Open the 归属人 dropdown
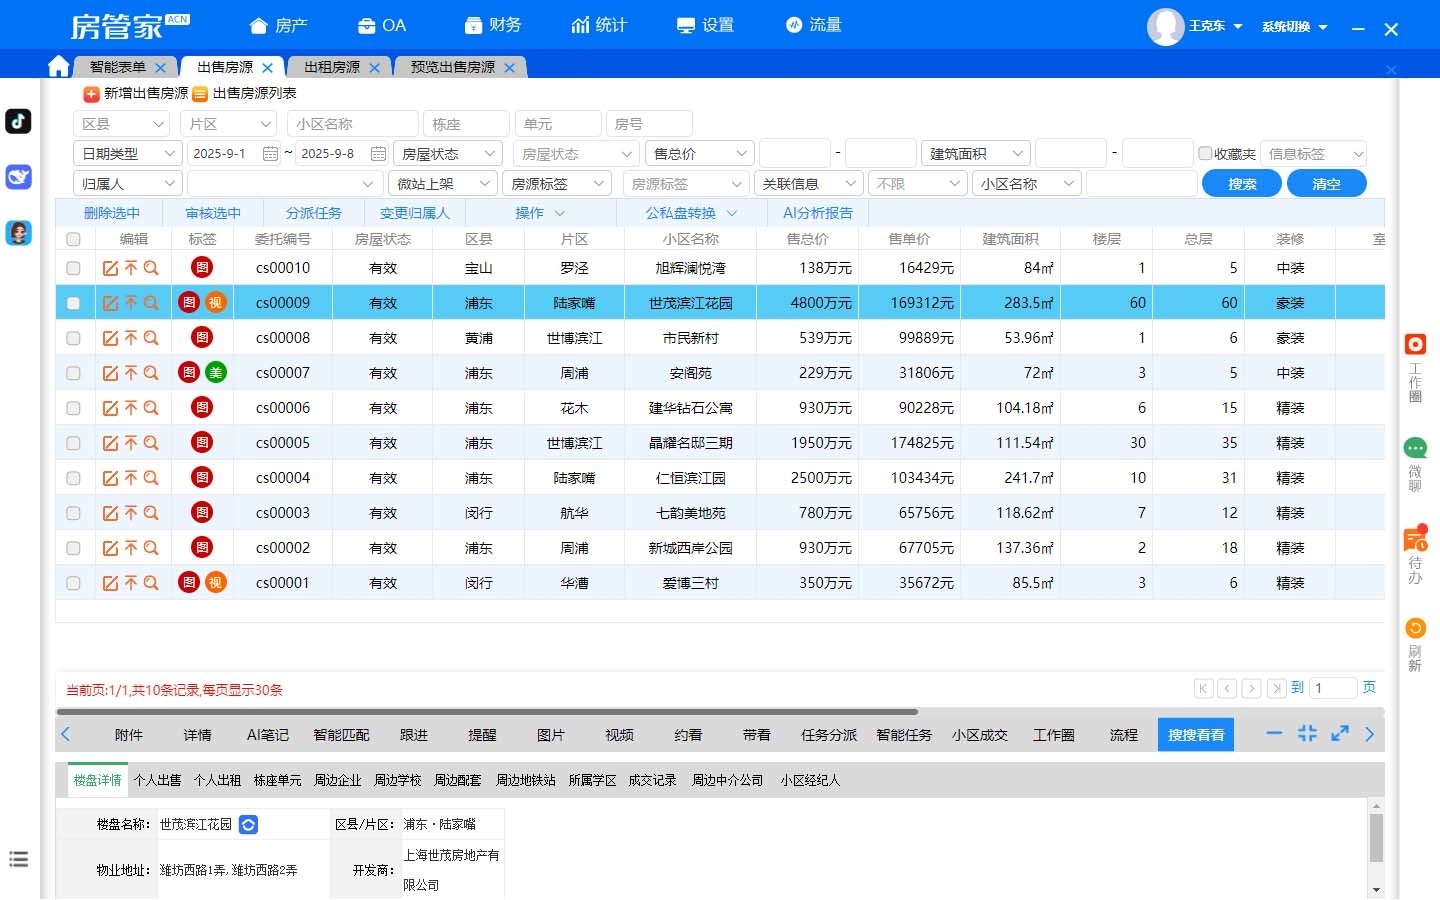Viewport: 1440px width, 900px height. point(127,184)
